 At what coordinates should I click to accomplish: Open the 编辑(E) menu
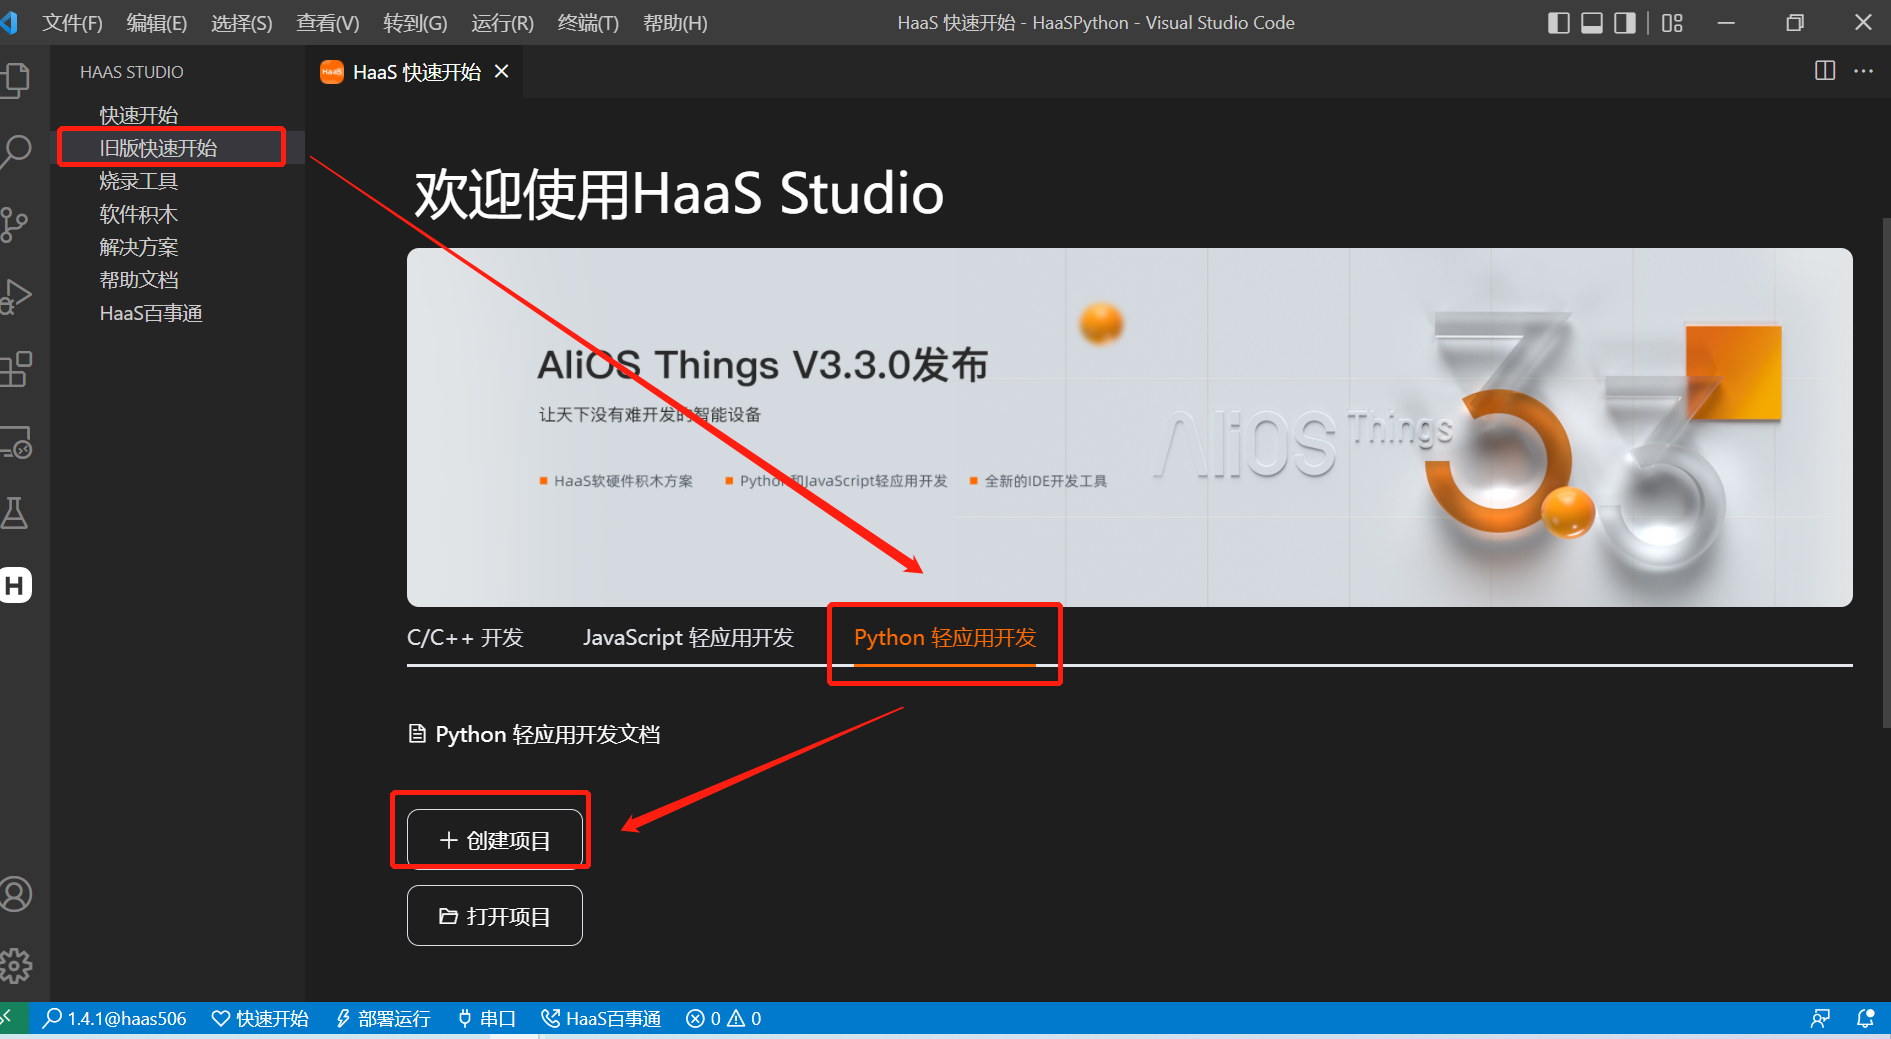(x=157, y=23)
